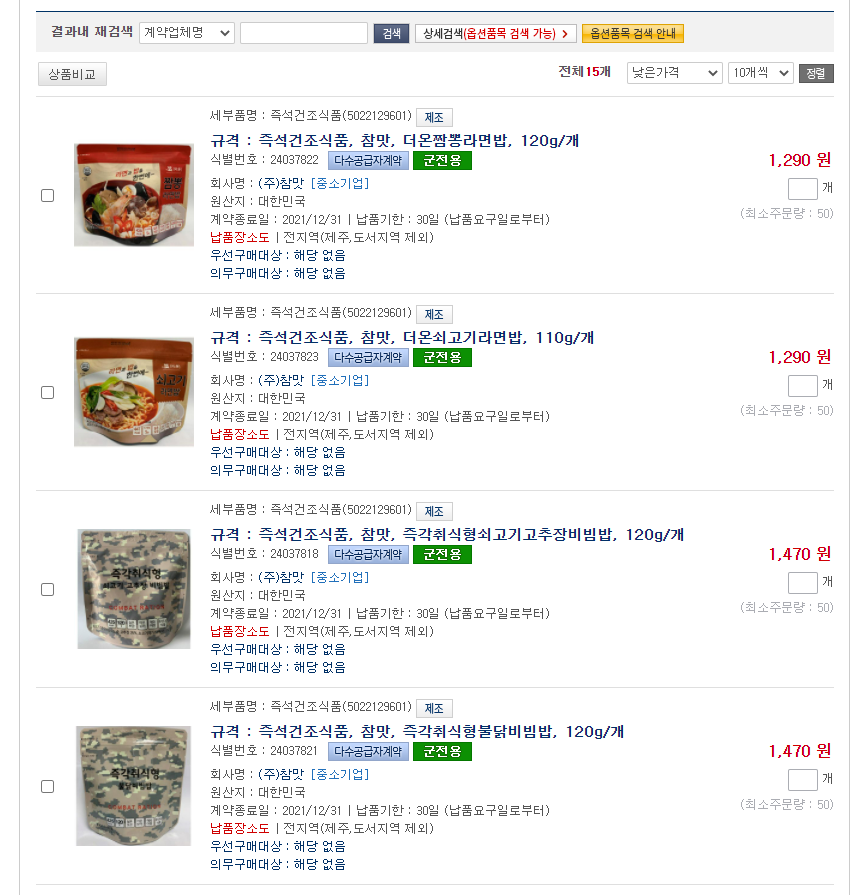The height and width of the screenshot is (895, 863).
Task: Click the 상품비교 compare button
Action: point(72,74)
